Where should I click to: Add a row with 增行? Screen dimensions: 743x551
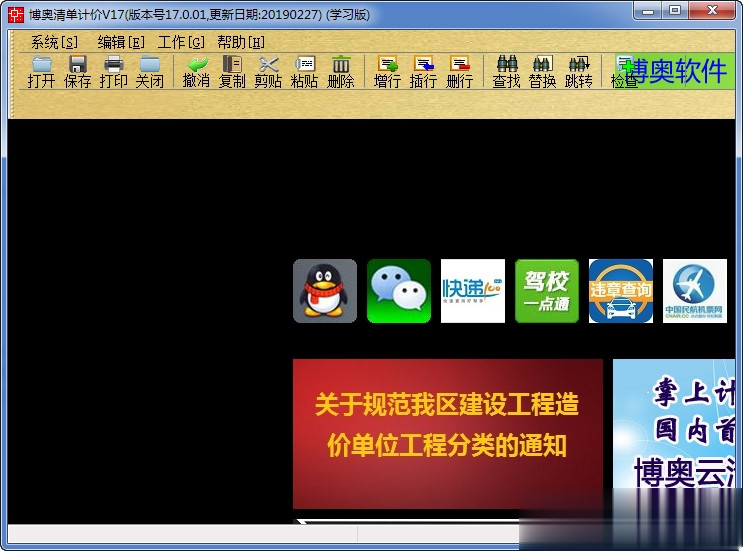click(387, 72)
